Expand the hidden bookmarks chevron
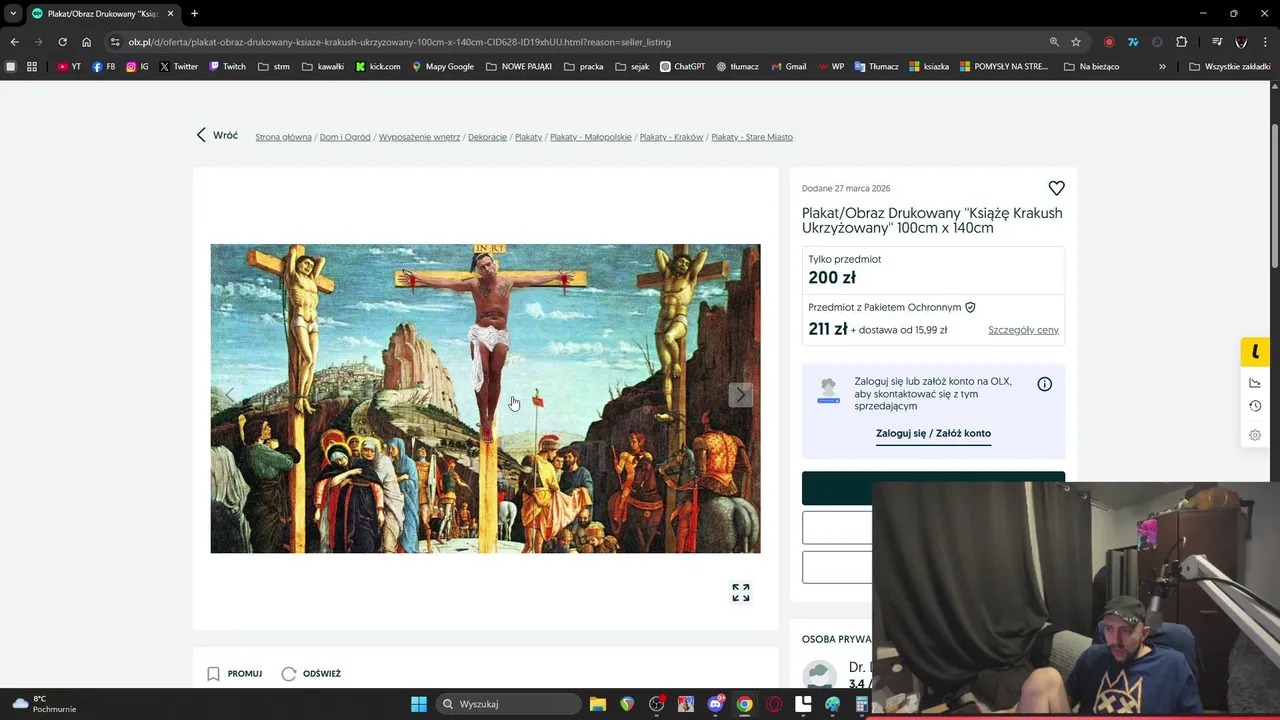1280x720 pixels. click(1162, 67)
